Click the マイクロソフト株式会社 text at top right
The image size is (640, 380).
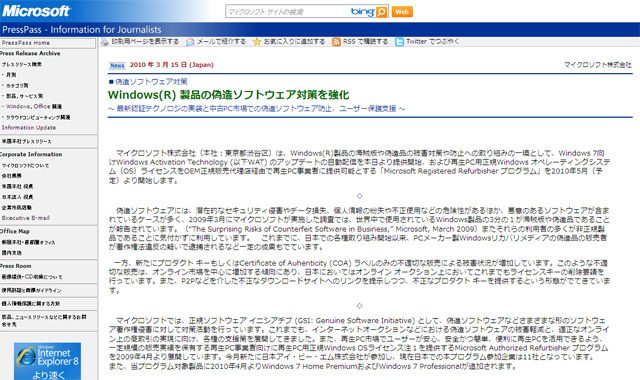tap(598, 64)
